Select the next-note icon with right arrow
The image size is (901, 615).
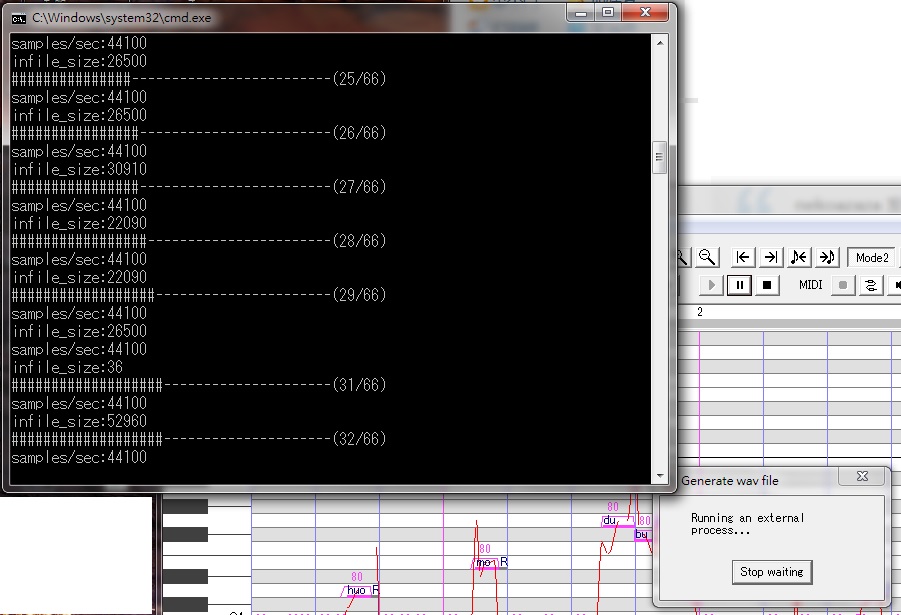coord(827,257)
